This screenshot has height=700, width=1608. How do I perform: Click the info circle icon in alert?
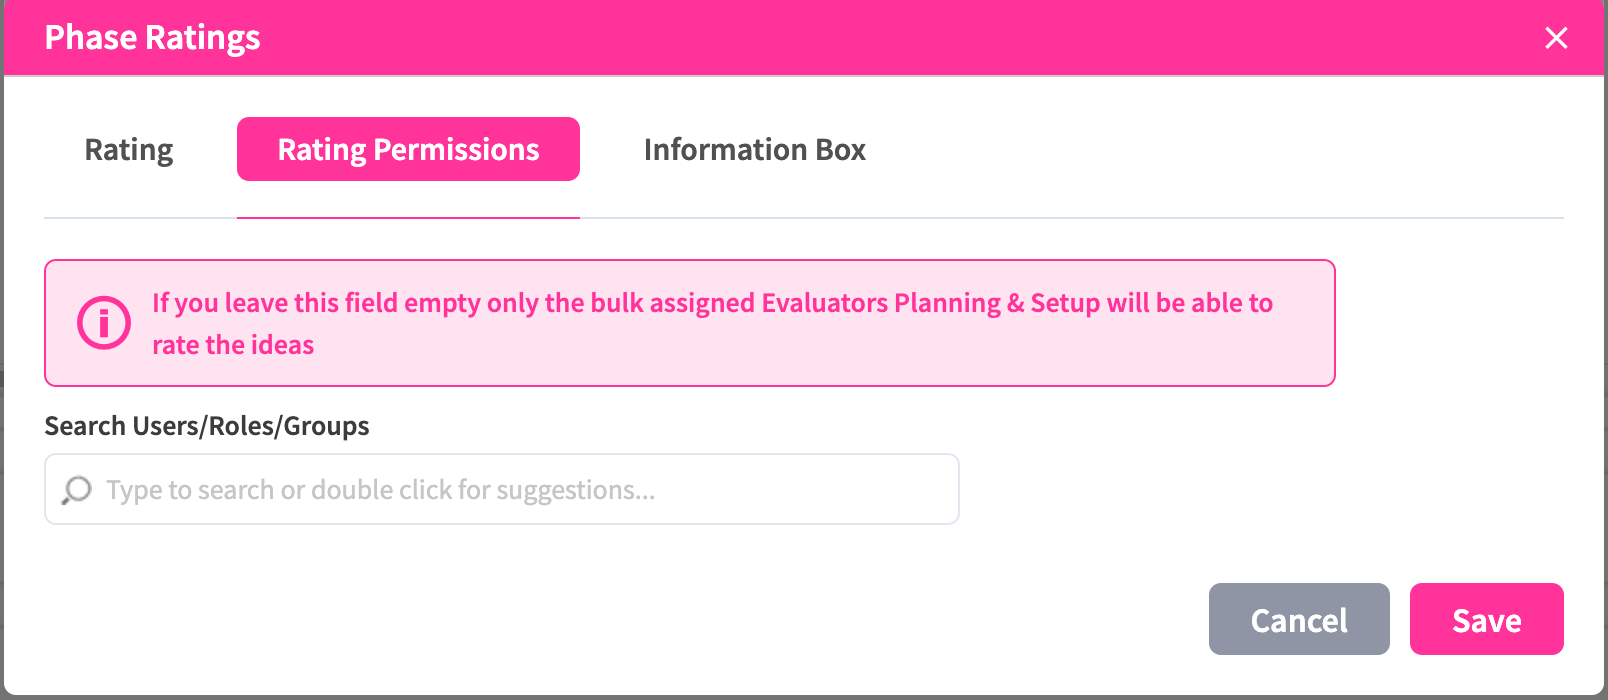point(104,323)
